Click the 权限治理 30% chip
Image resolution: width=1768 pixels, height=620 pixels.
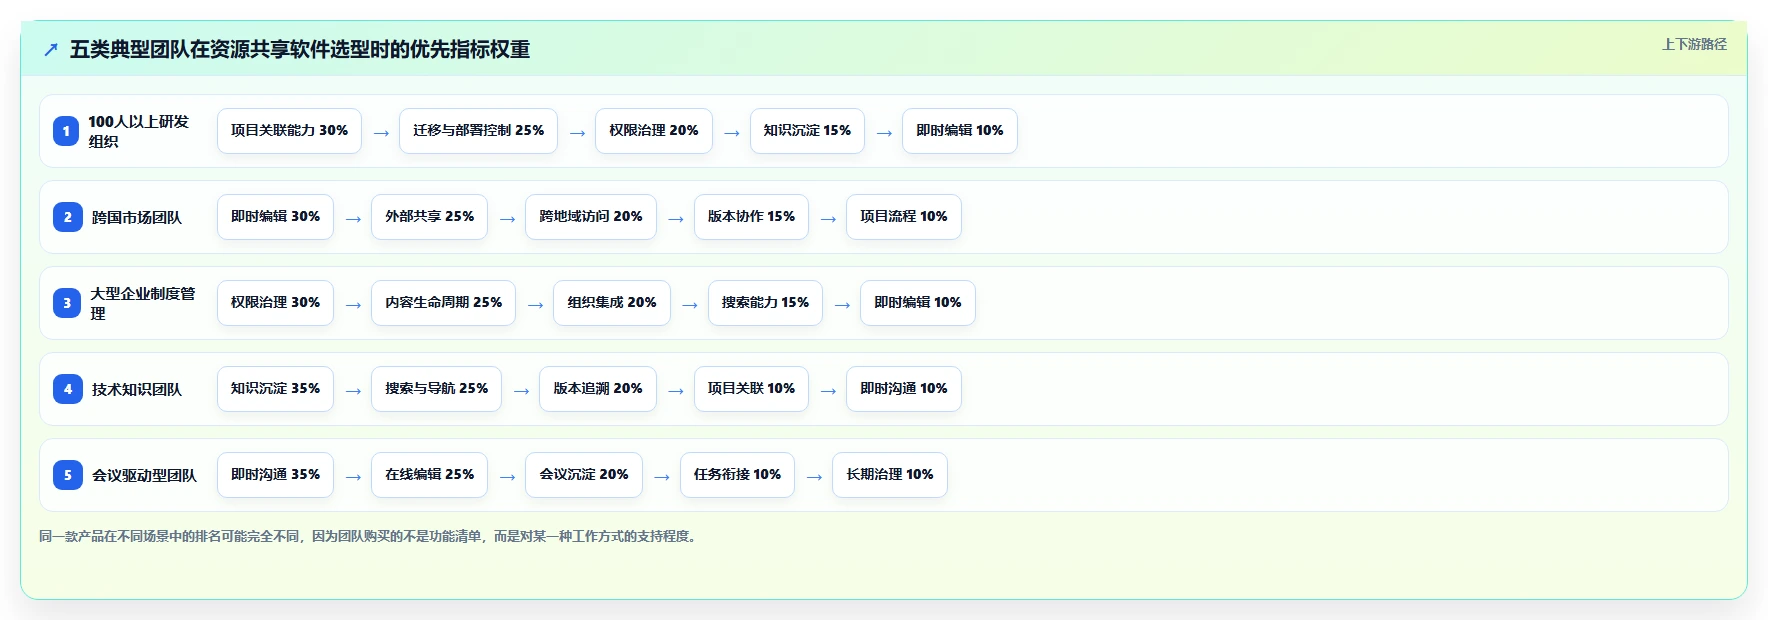click(275, 303)
